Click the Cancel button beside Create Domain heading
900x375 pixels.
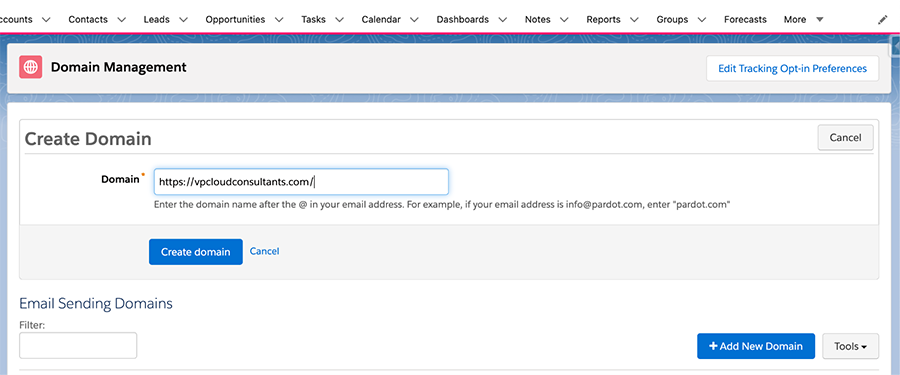point(845,137)
